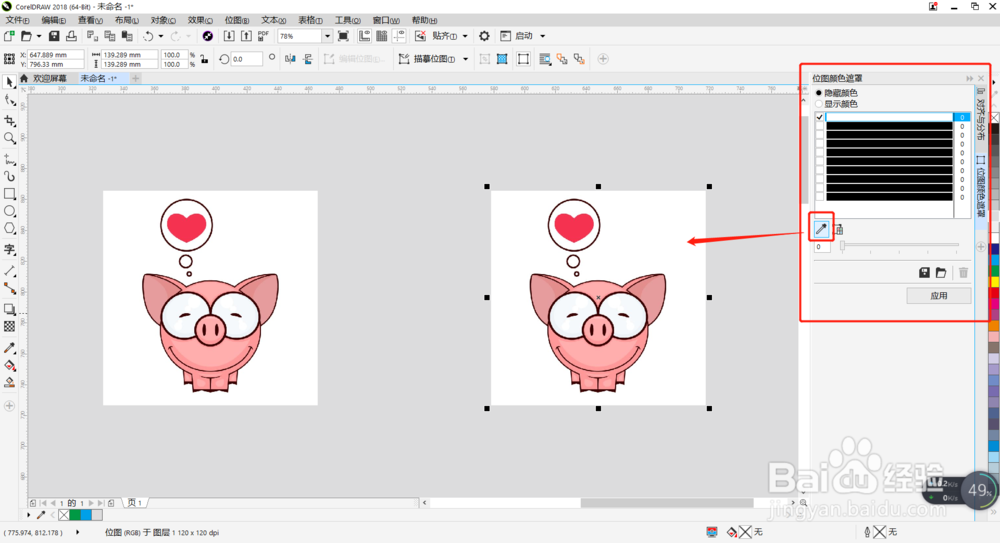Open the zoom level dropdown
1000x543 pixels.
(327, 36)
